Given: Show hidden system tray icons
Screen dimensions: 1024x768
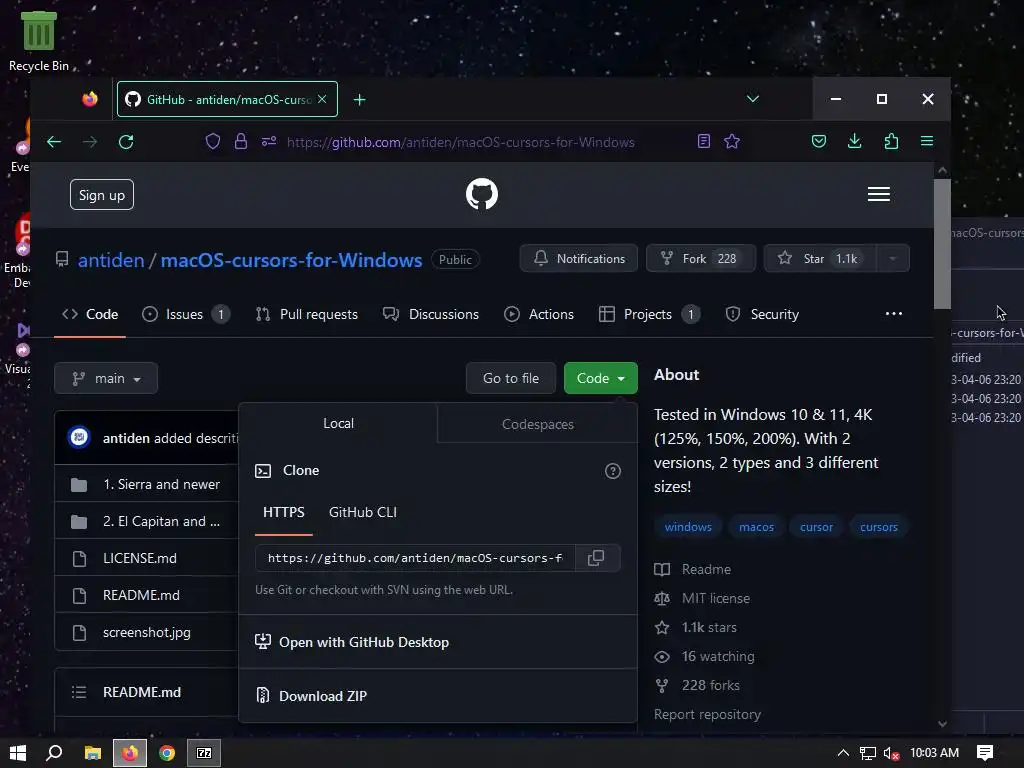Looking at the screenshot, I should pos(843,753).
